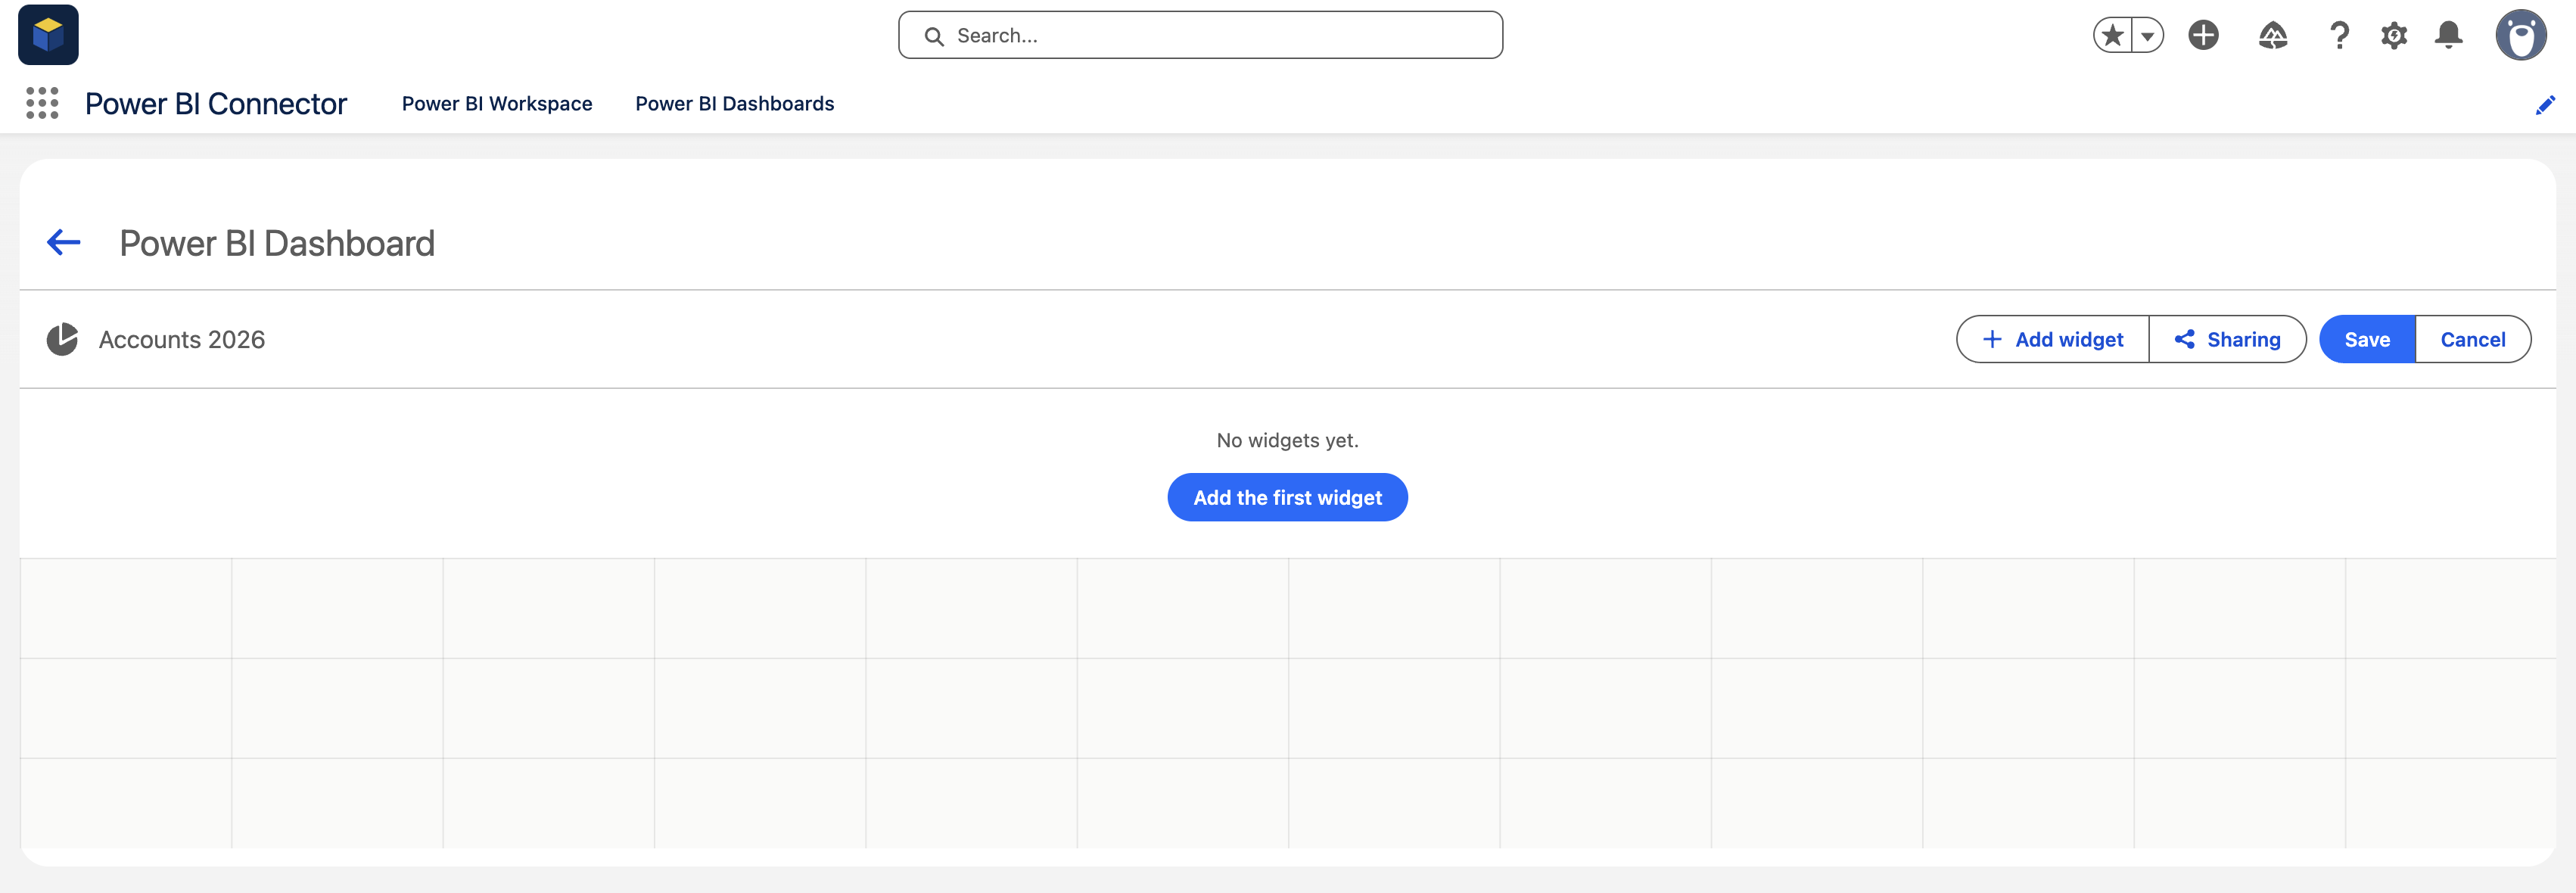Open the Trailhead guidance icon
Screen dimensions: 2576x893
tap(2272, 35)
